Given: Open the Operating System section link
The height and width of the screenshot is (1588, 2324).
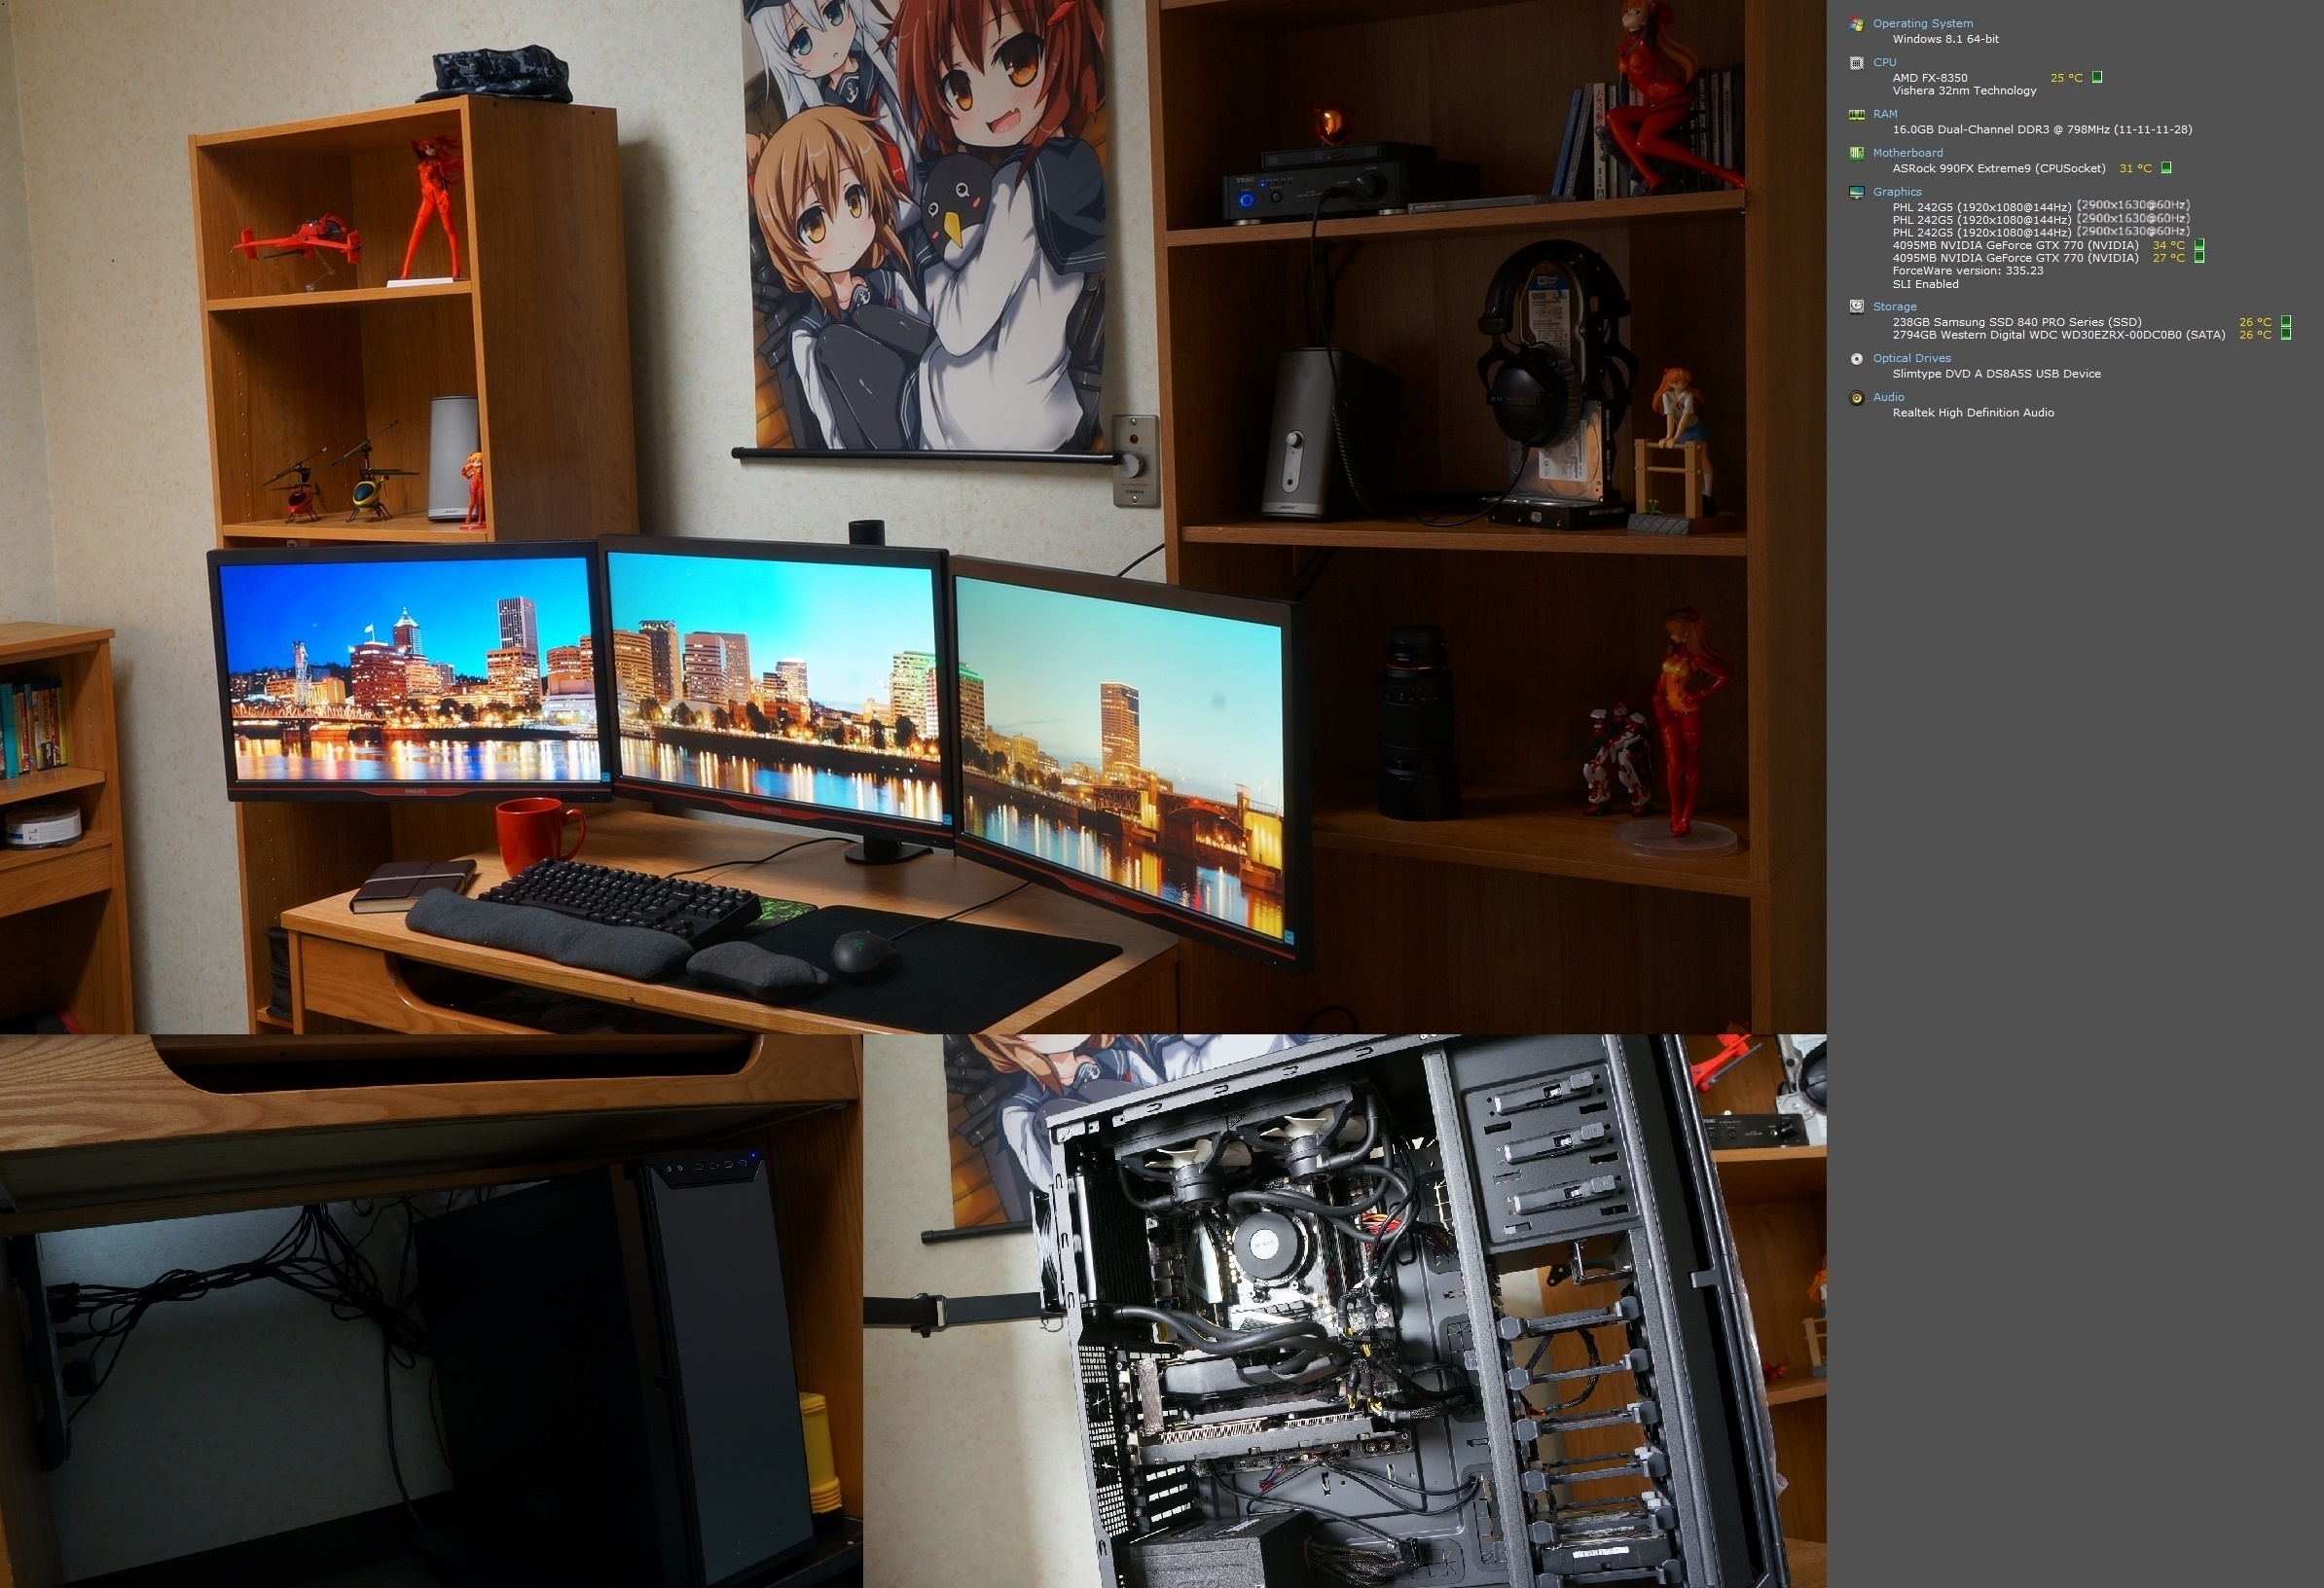Looking at the screenshot, I should [x=1922, y=23].
